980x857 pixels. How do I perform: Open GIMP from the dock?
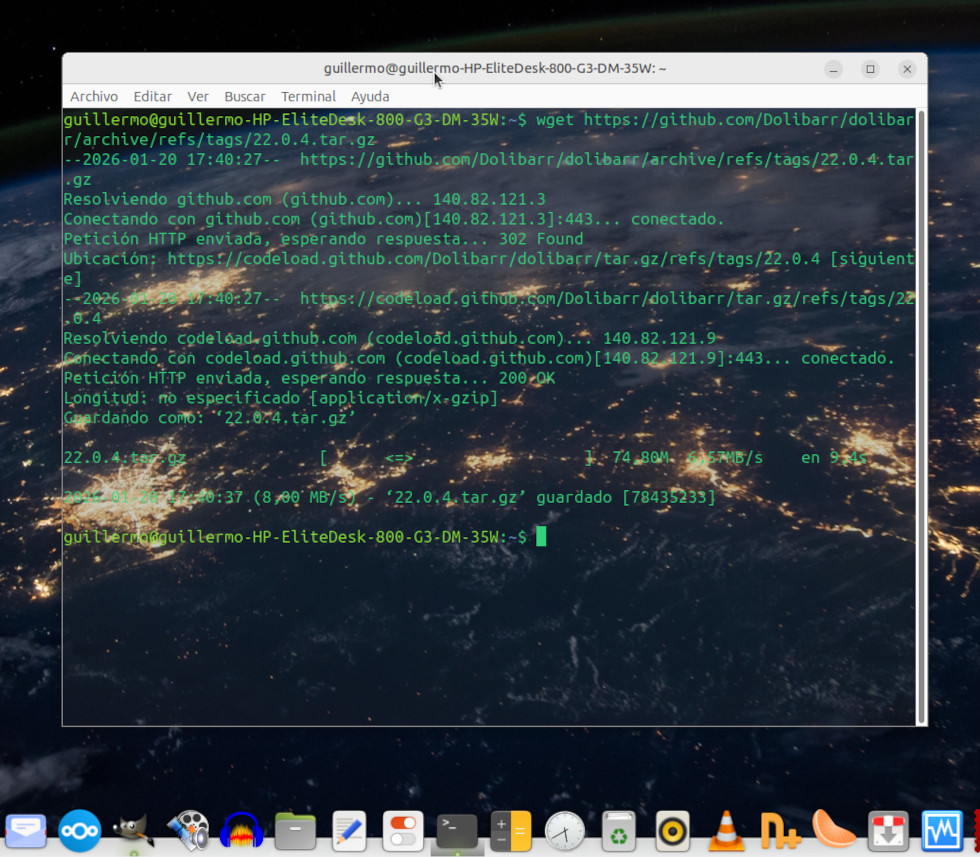pyautogui.click(x=133, y=830)
